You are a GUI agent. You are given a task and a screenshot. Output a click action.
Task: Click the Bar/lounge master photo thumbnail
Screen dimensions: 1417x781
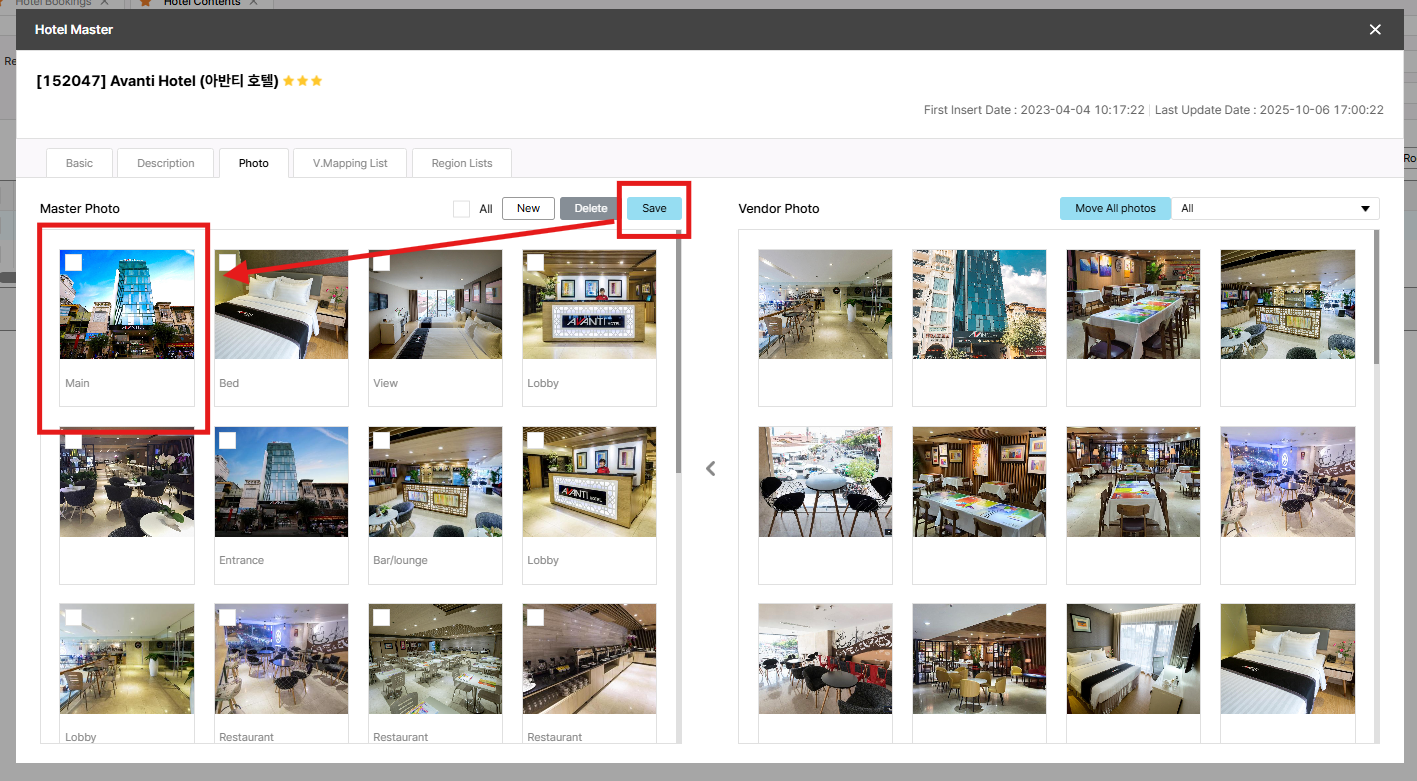[435, 482]
